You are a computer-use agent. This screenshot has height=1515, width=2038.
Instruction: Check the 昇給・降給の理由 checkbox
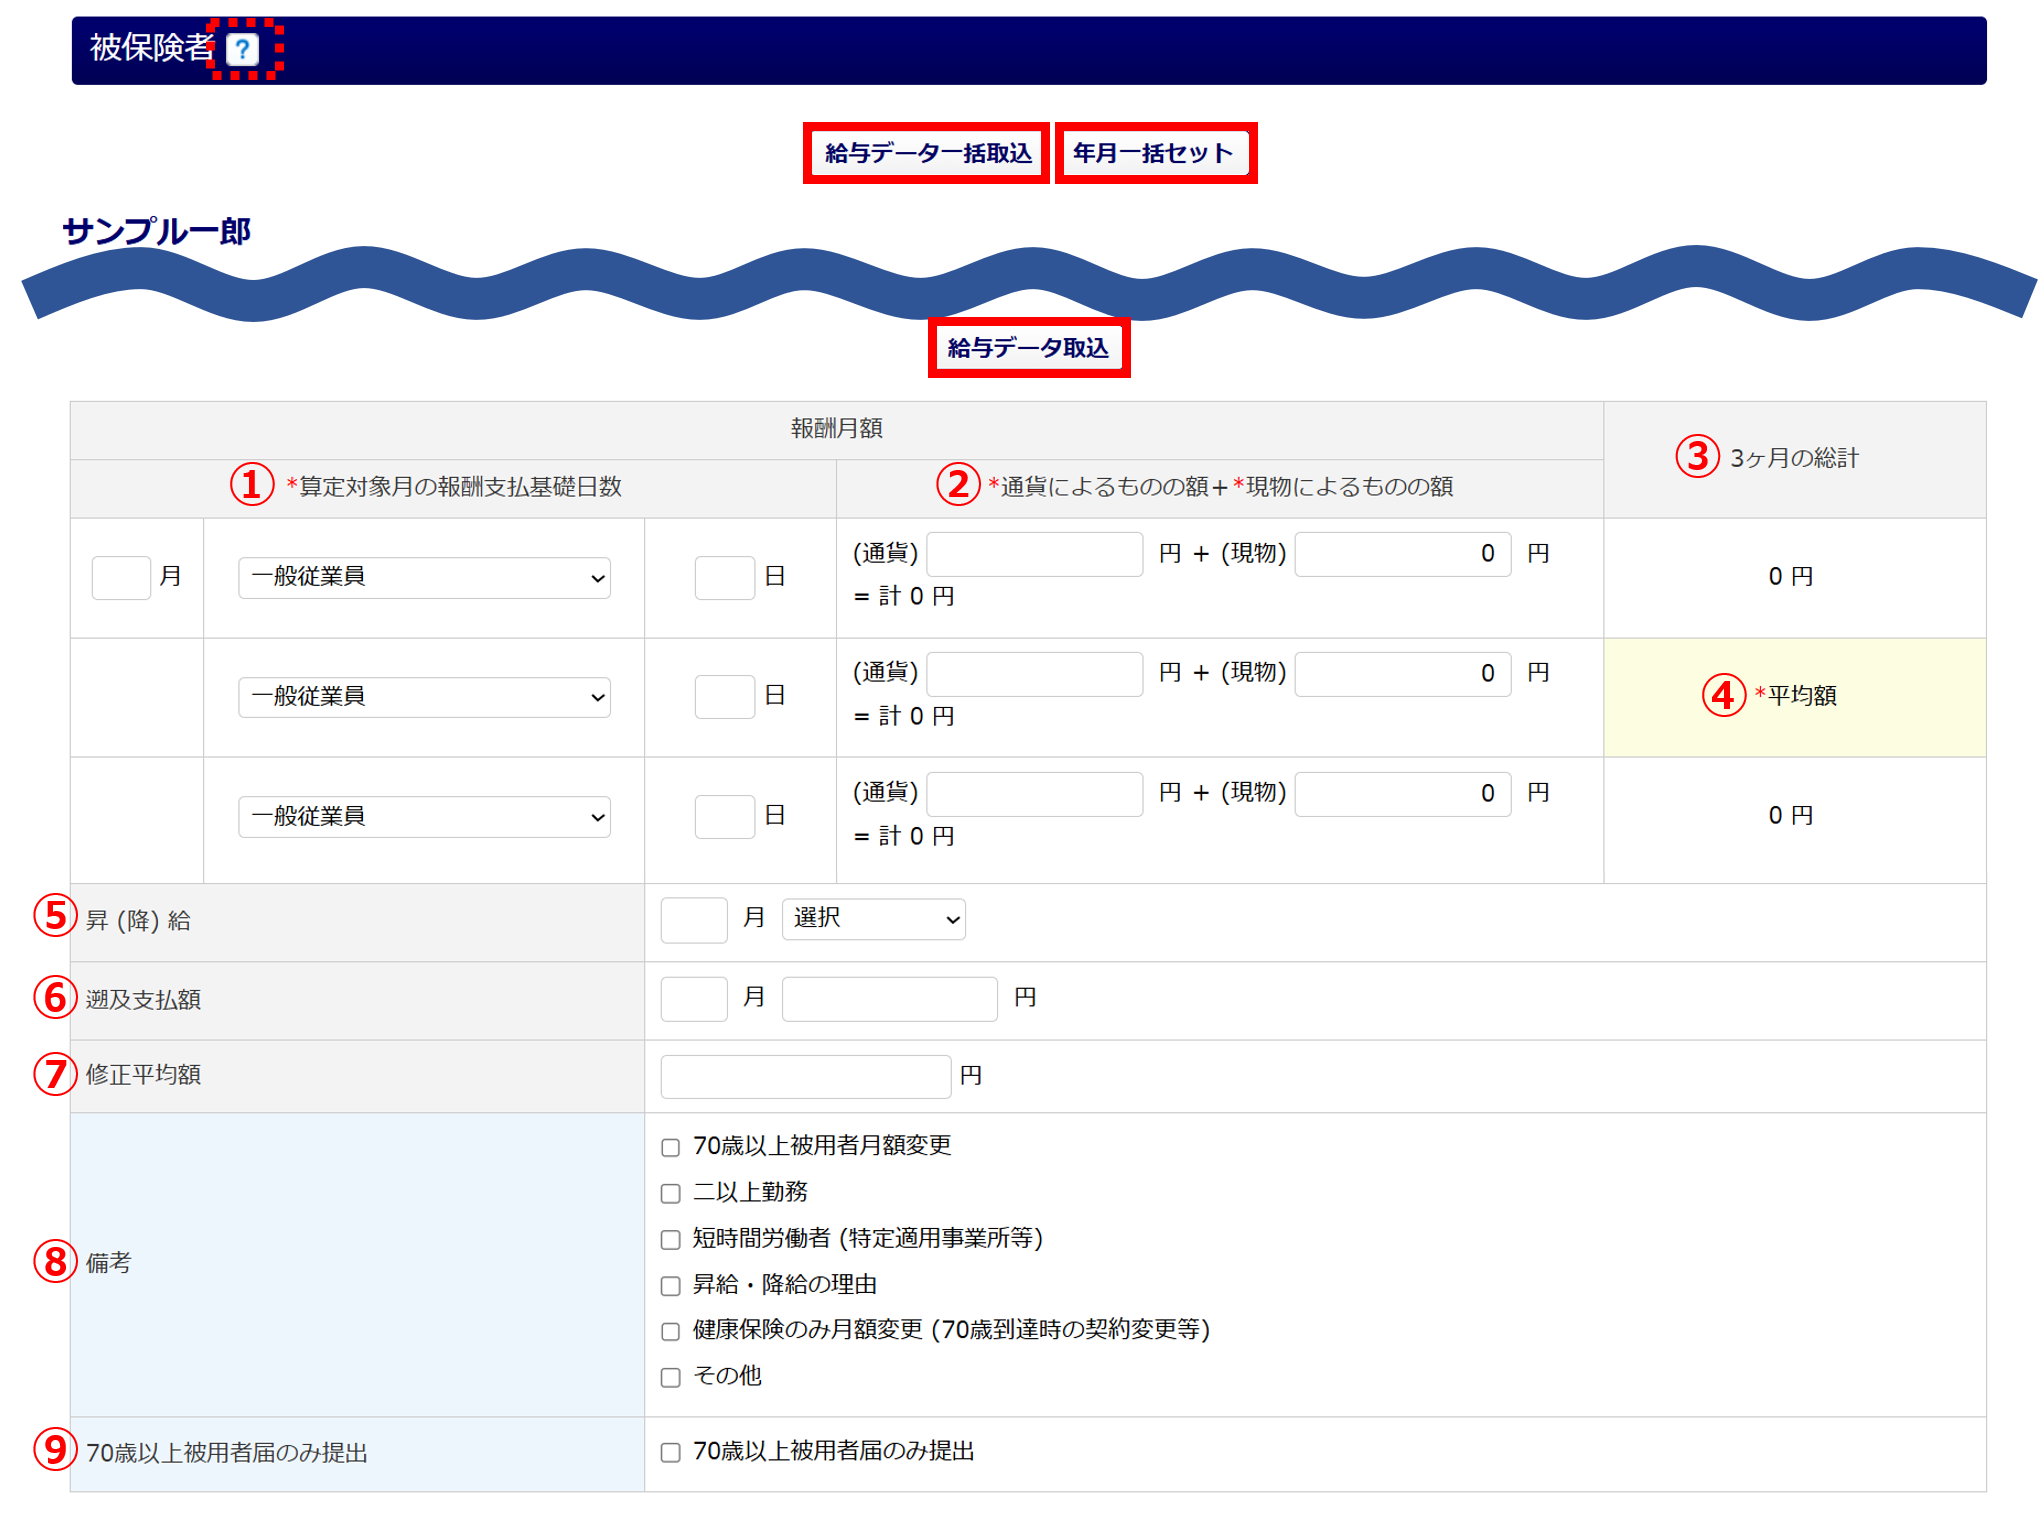coord(670,1285)
